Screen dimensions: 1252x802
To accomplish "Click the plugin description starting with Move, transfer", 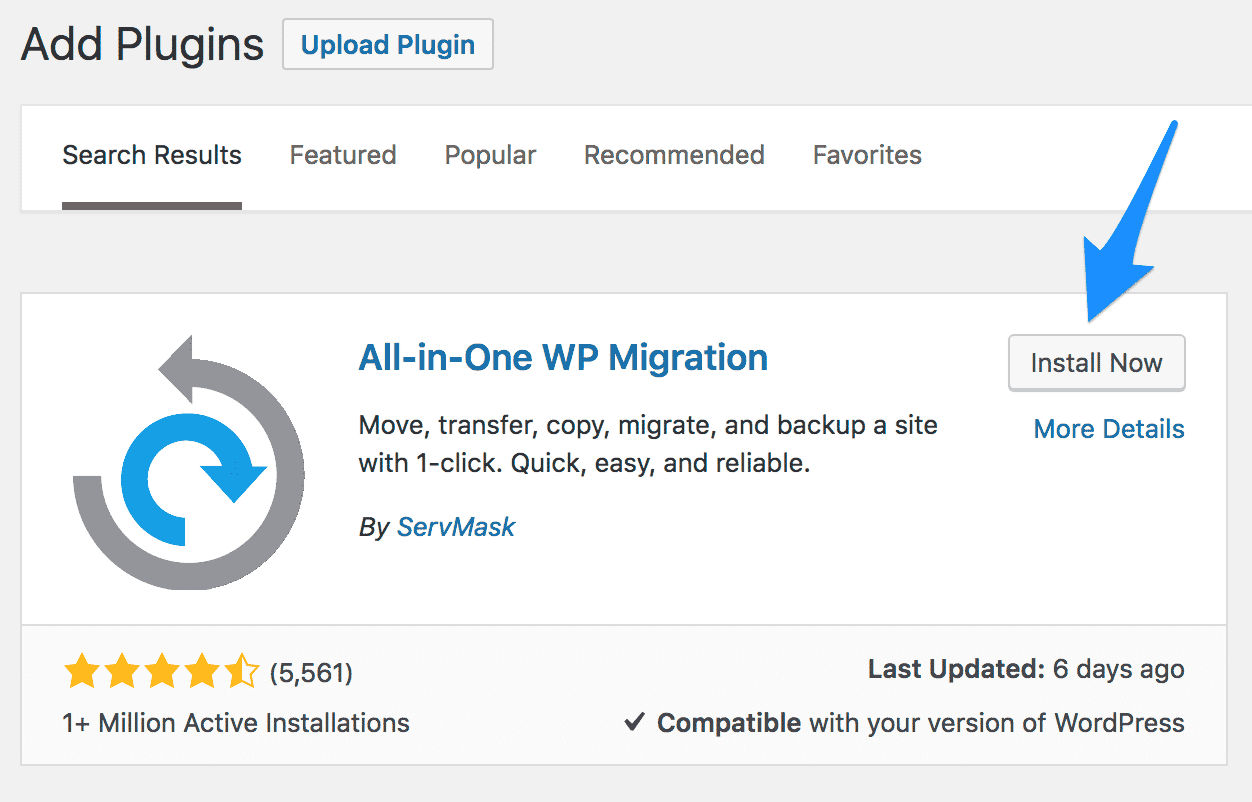I will tap(648, 445).
